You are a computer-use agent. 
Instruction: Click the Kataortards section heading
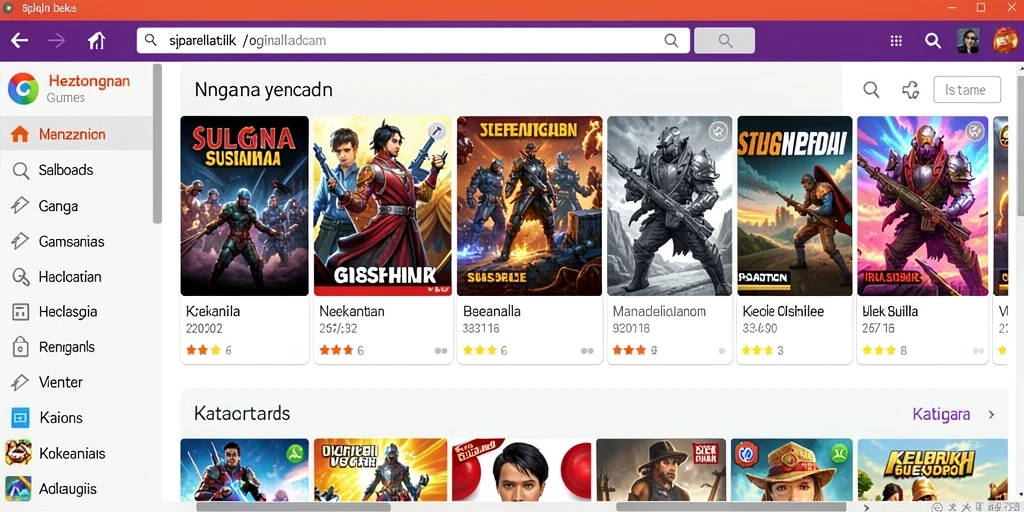tap(242, 413)
